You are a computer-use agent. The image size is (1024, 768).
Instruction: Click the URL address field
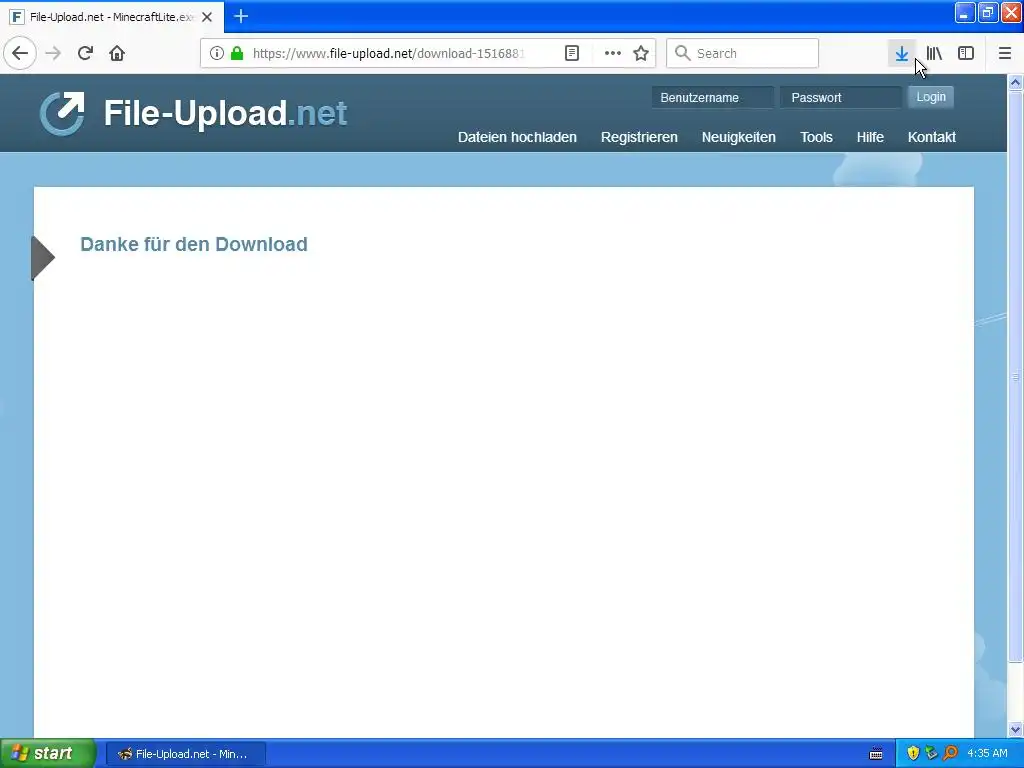coord(389,53)
